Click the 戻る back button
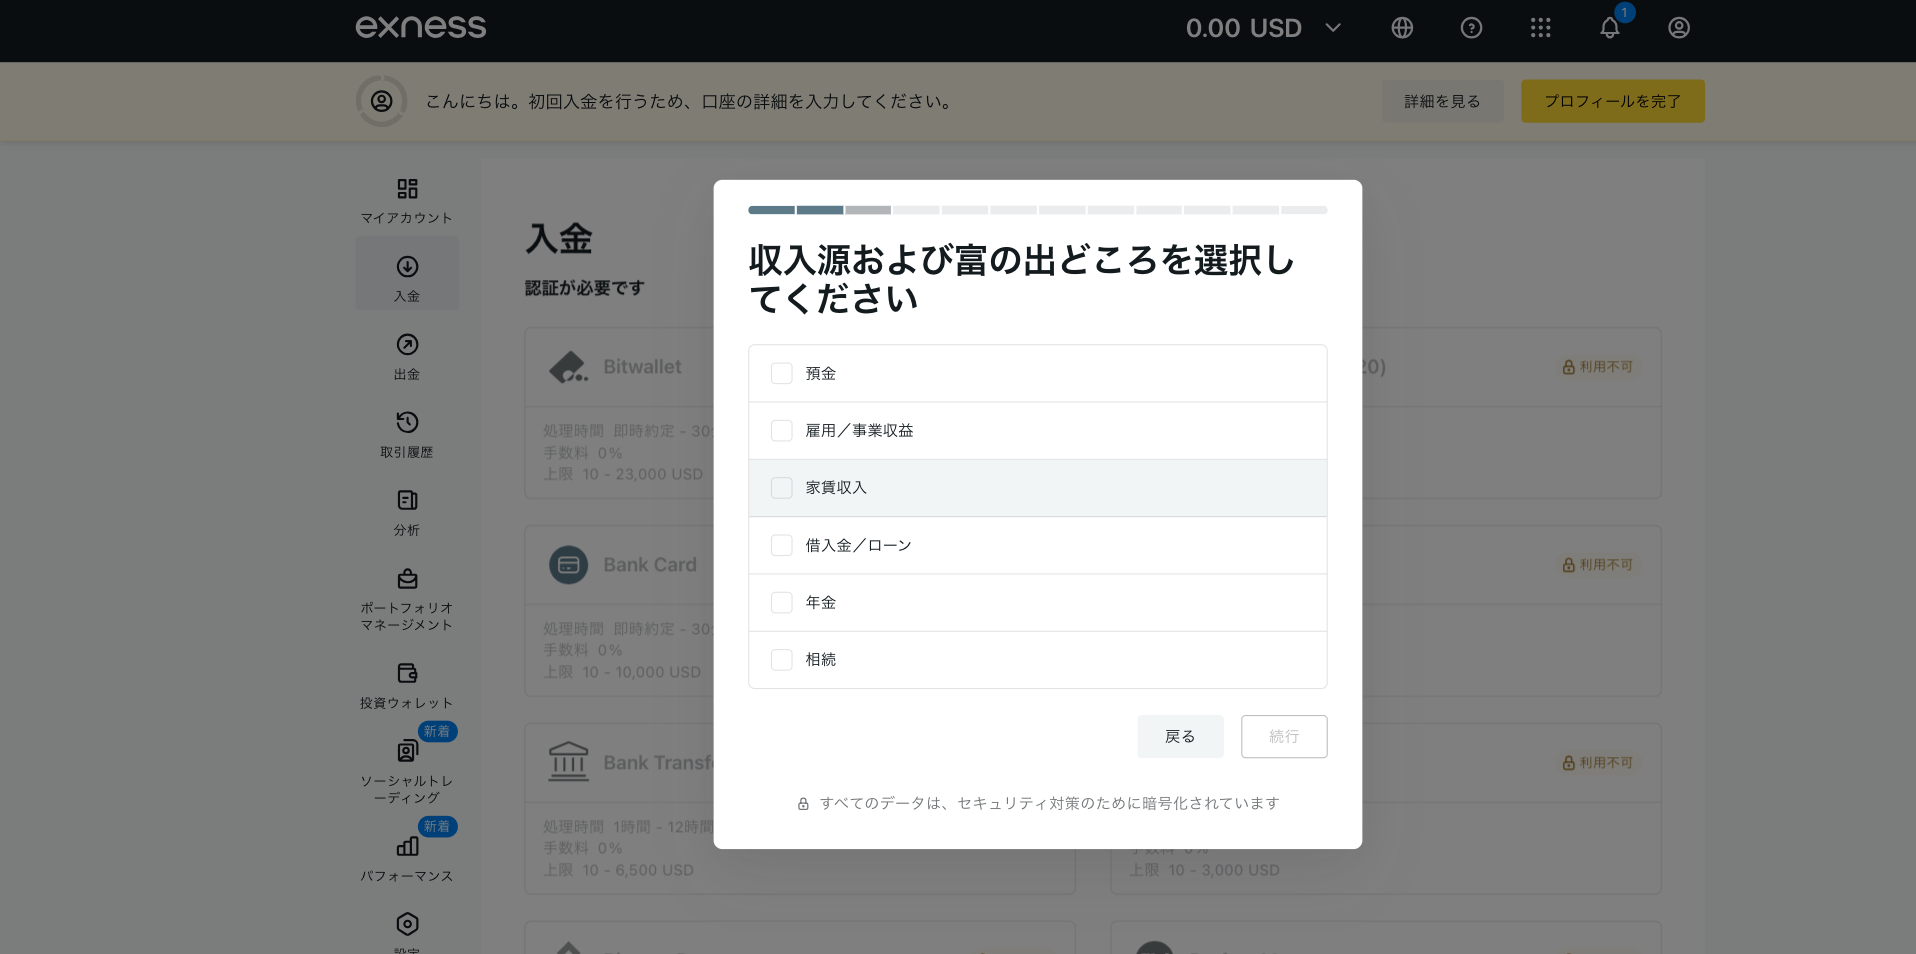 [1180, 737]
